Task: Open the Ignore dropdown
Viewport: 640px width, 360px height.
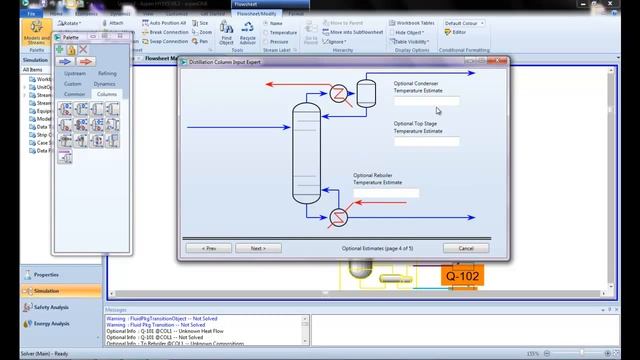Action: point(335,41)
